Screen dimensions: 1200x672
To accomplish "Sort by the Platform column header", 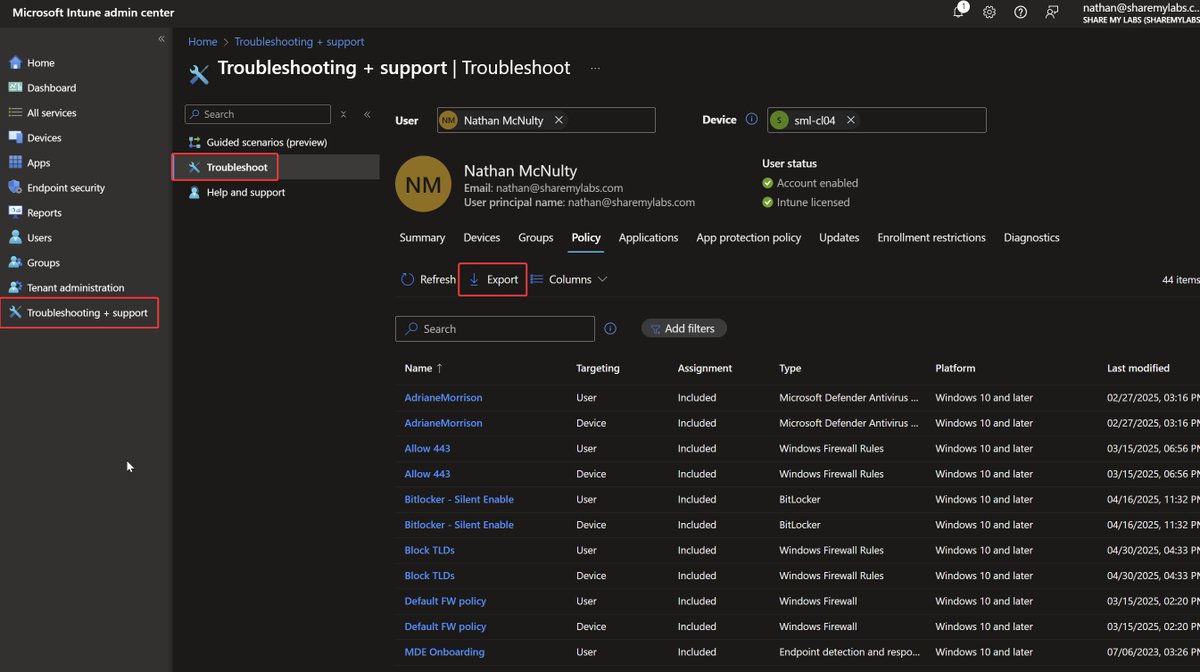I will click(x=955, y=368).
